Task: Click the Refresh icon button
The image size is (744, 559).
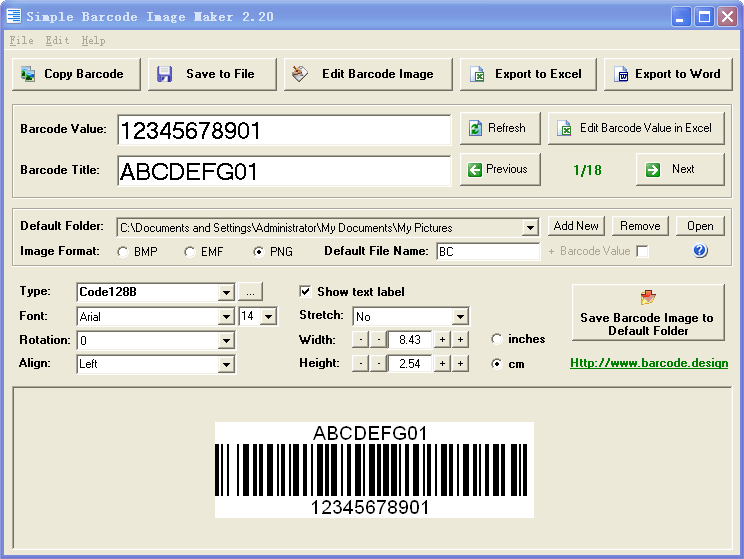Action: 500,128
